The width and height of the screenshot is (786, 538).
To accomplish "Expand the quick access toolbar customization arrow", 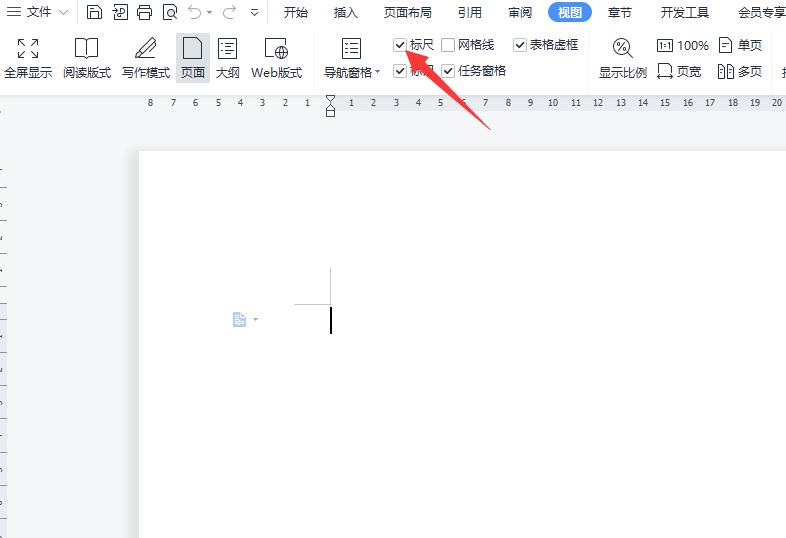I will coord(255,13).
